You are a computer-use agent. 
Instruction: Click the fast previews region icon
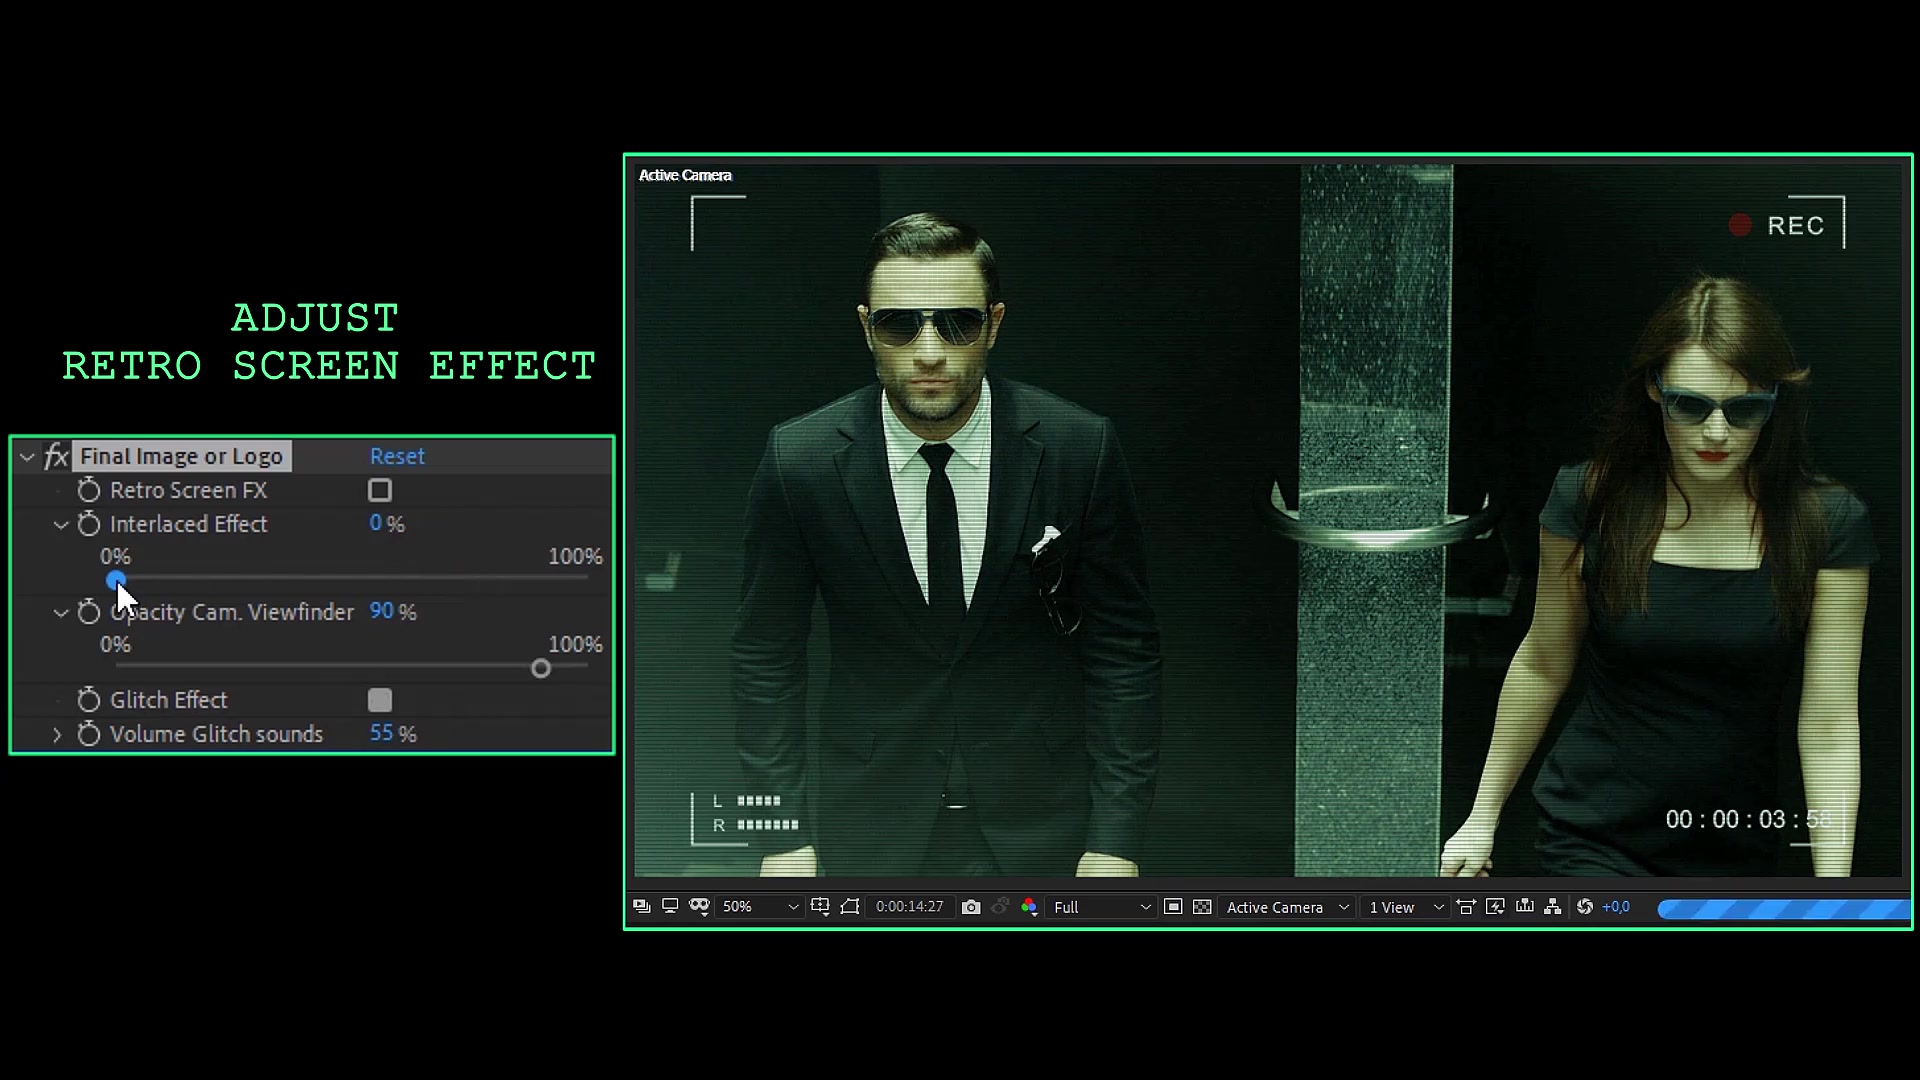tap(1173, 907)
